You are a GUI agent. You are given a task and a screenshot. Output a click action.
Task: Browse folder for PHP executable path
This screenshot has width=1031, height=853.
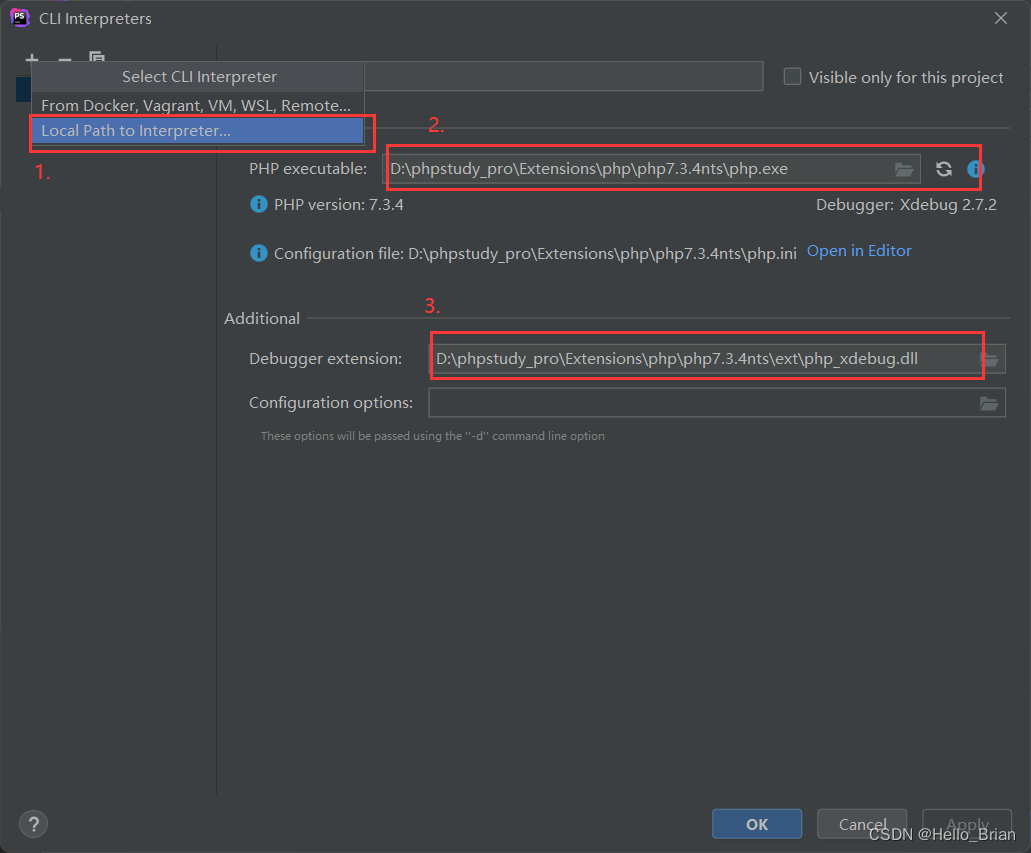click(x=904, y=169)
